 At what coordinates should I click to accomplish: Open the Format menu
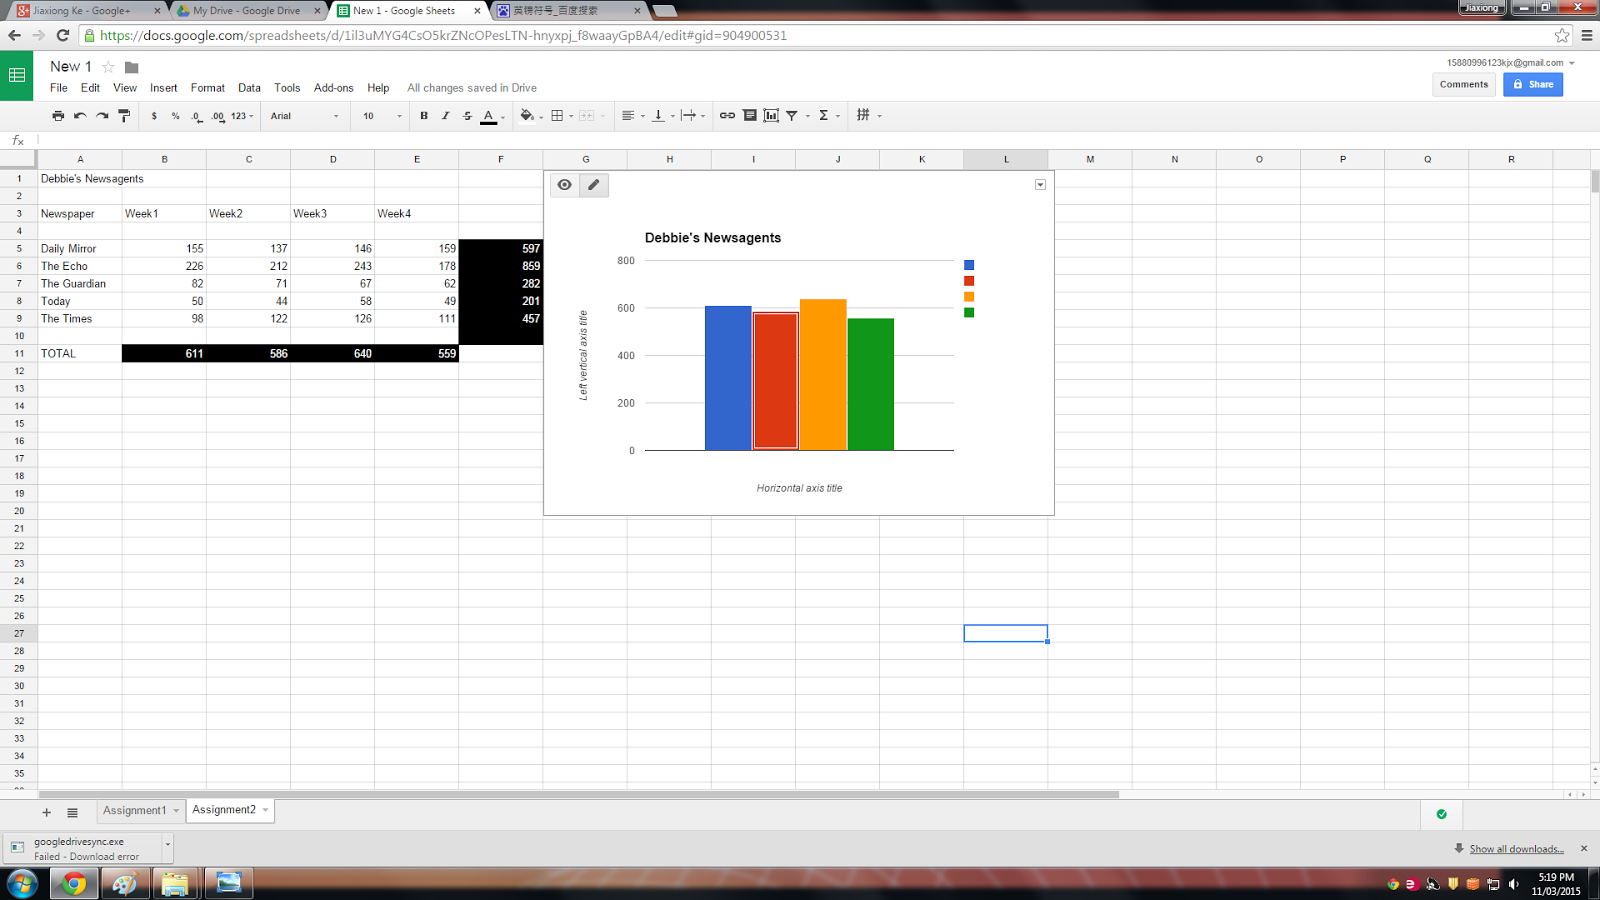click(207, 88)
